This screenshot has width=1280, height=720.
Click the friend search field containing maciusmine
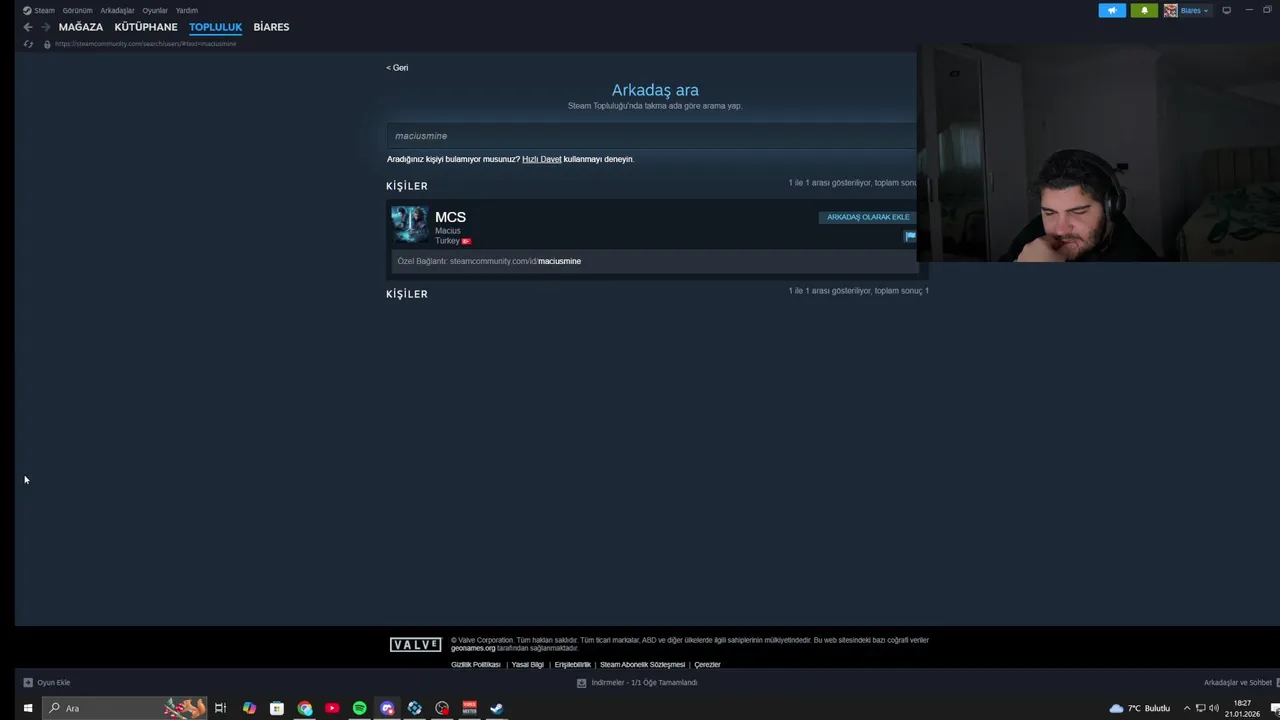click(651, 136)
